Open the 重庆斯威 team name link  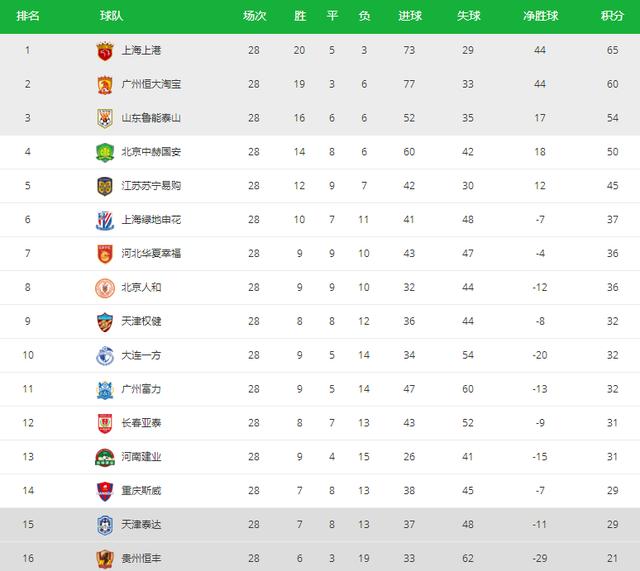[141, 491]
